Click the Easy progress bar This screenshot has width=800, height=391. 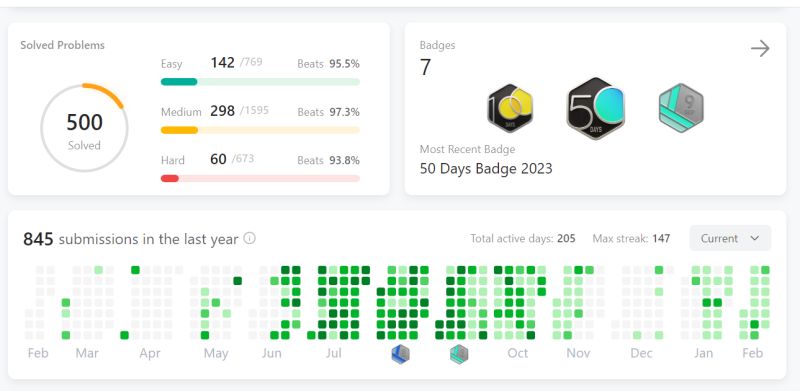click(x=260, y=82)
